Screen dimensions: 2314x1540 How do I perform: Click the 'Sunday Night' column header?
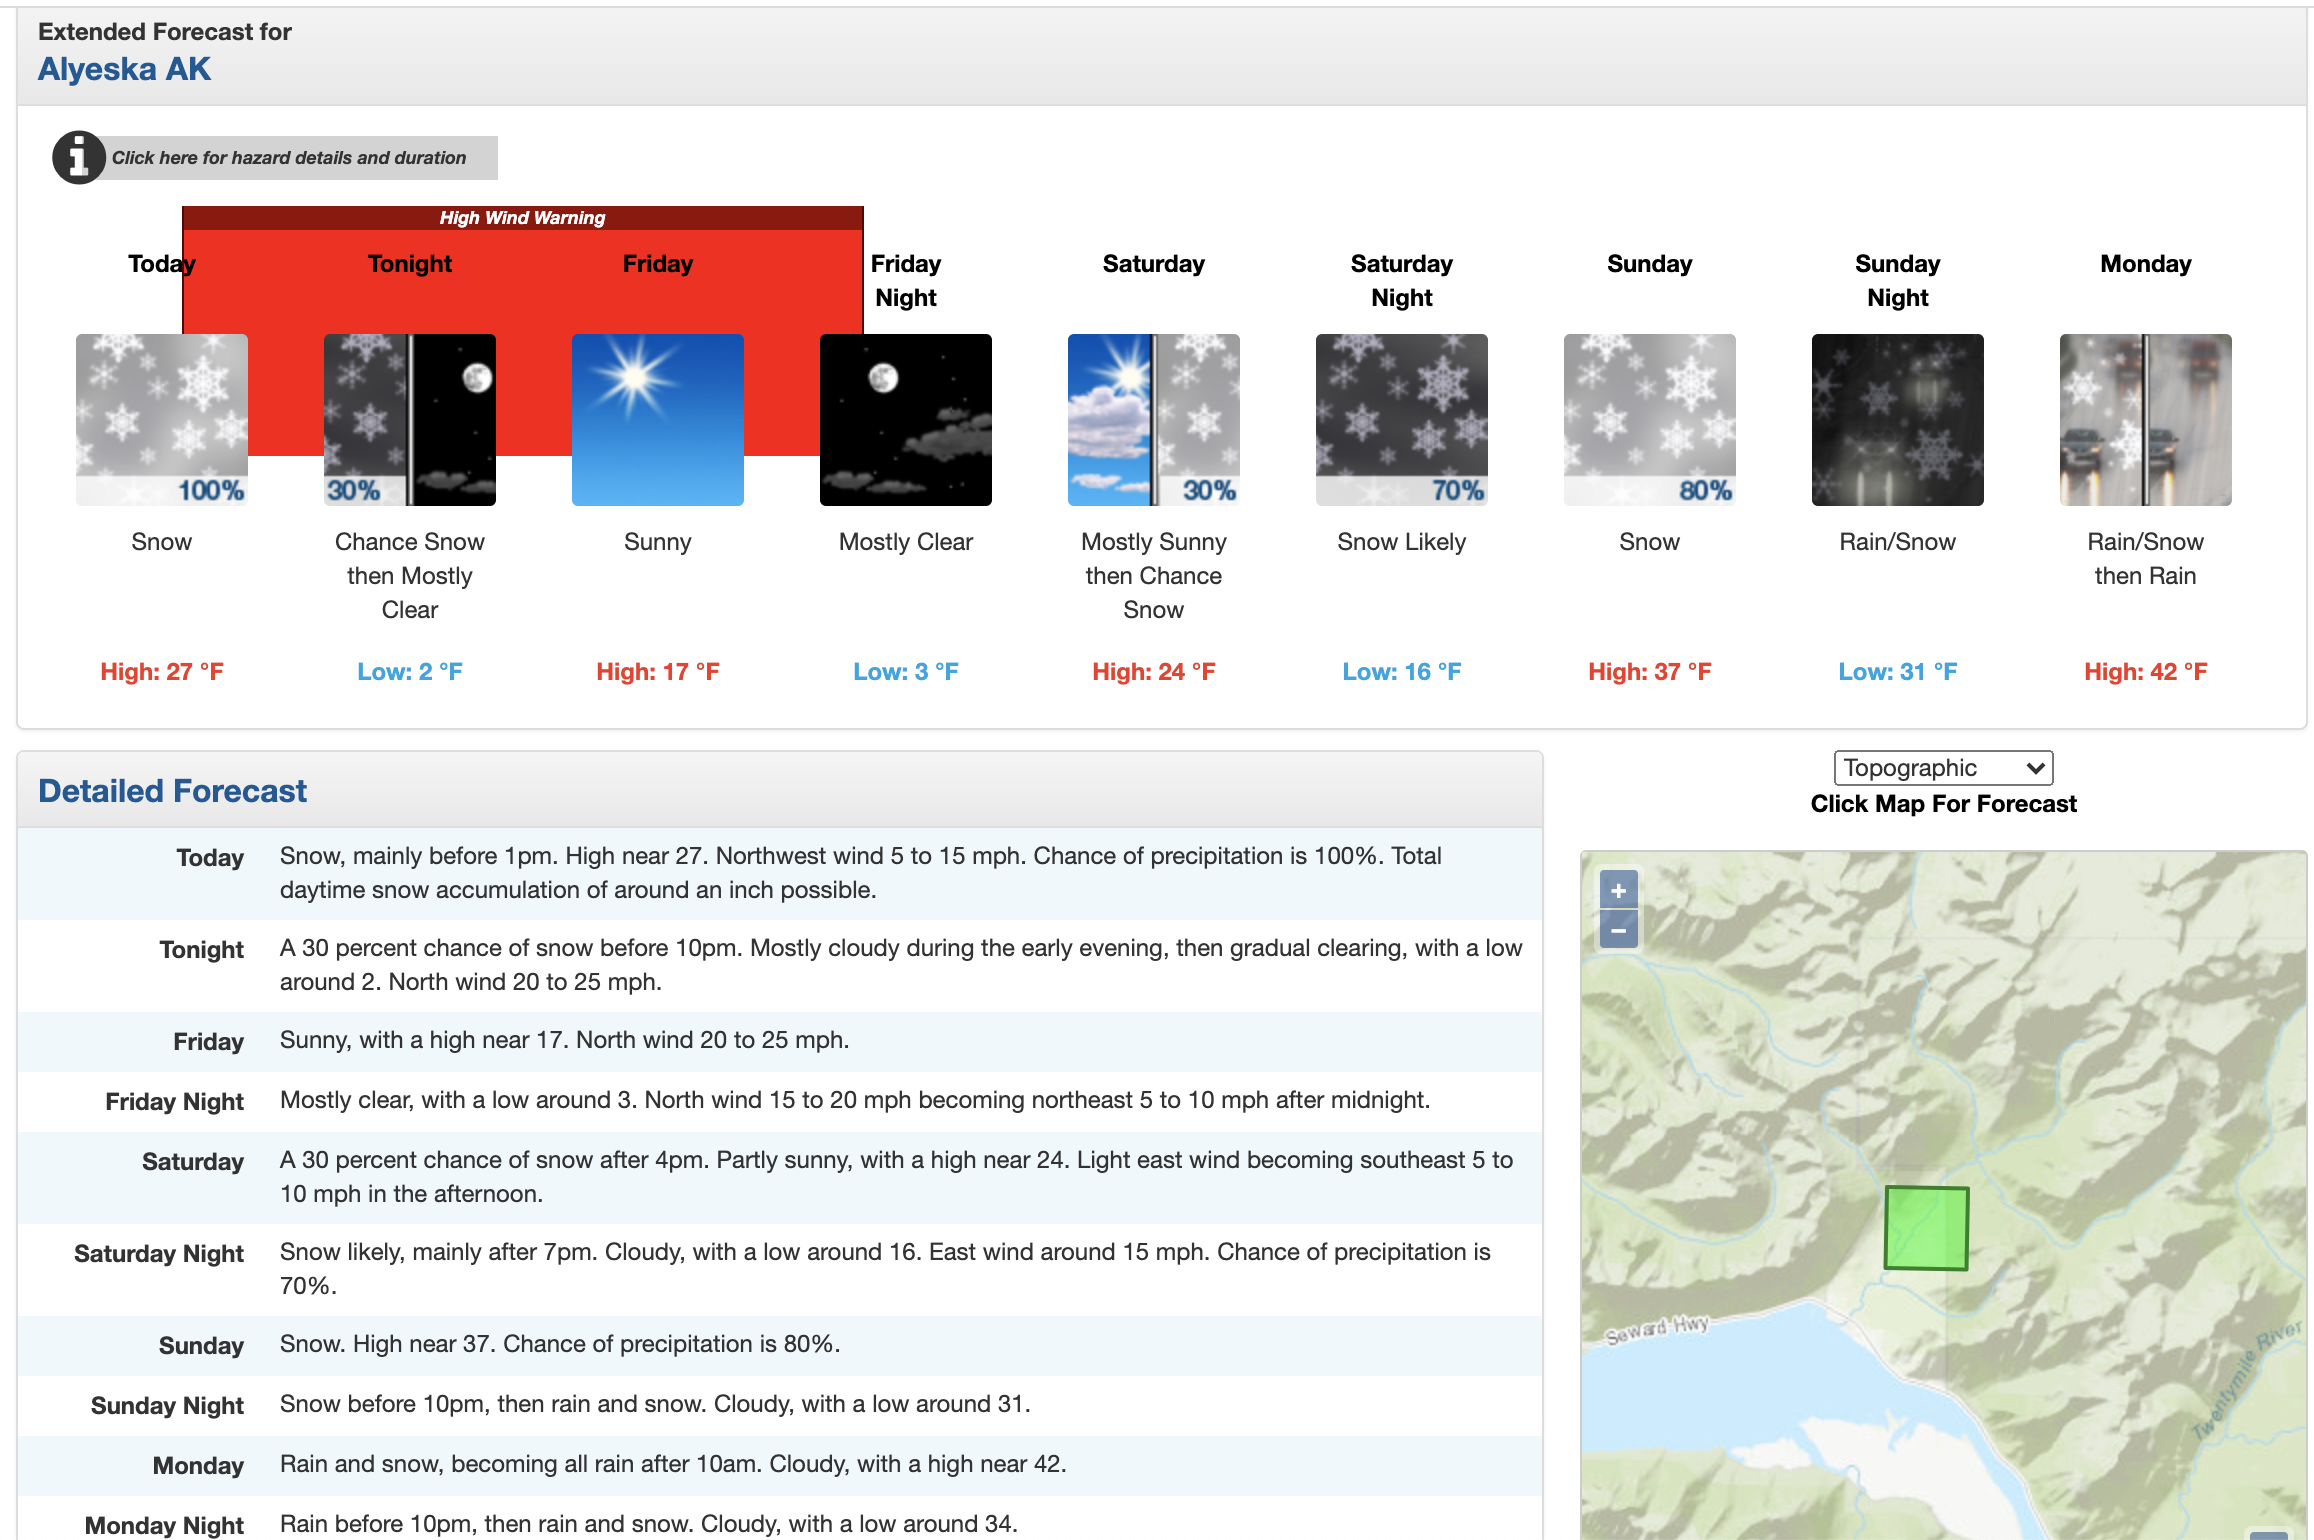click(1898, 281)
